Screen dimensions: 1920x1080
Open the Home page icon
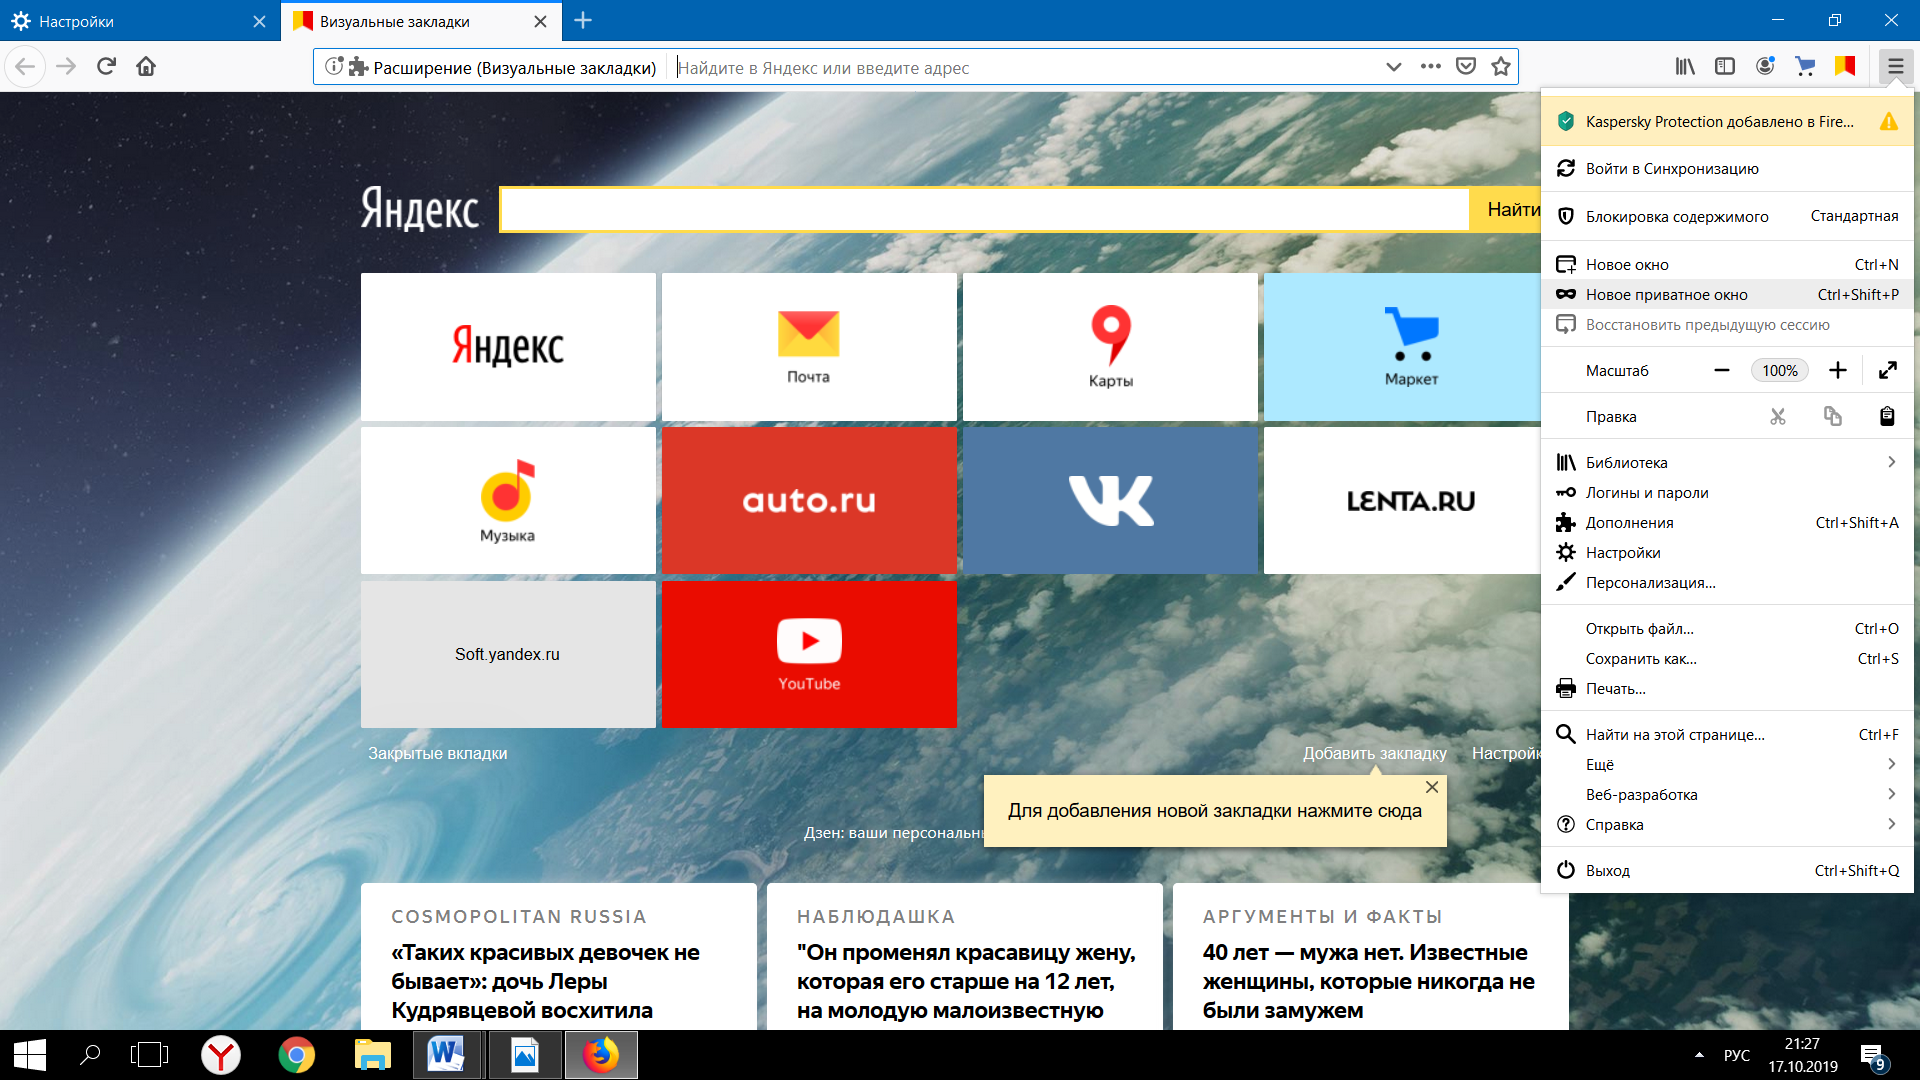point(146,67)
